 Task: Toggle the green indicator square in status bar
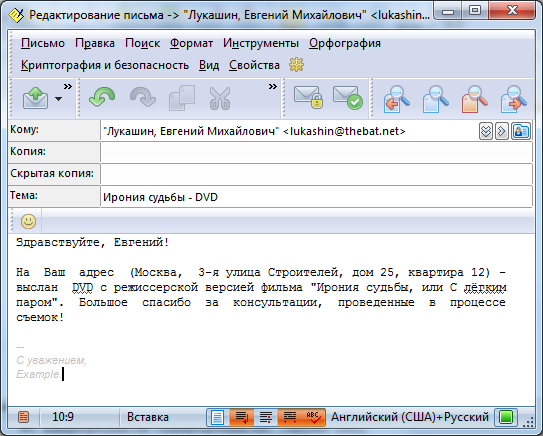(x=506, y=417)
